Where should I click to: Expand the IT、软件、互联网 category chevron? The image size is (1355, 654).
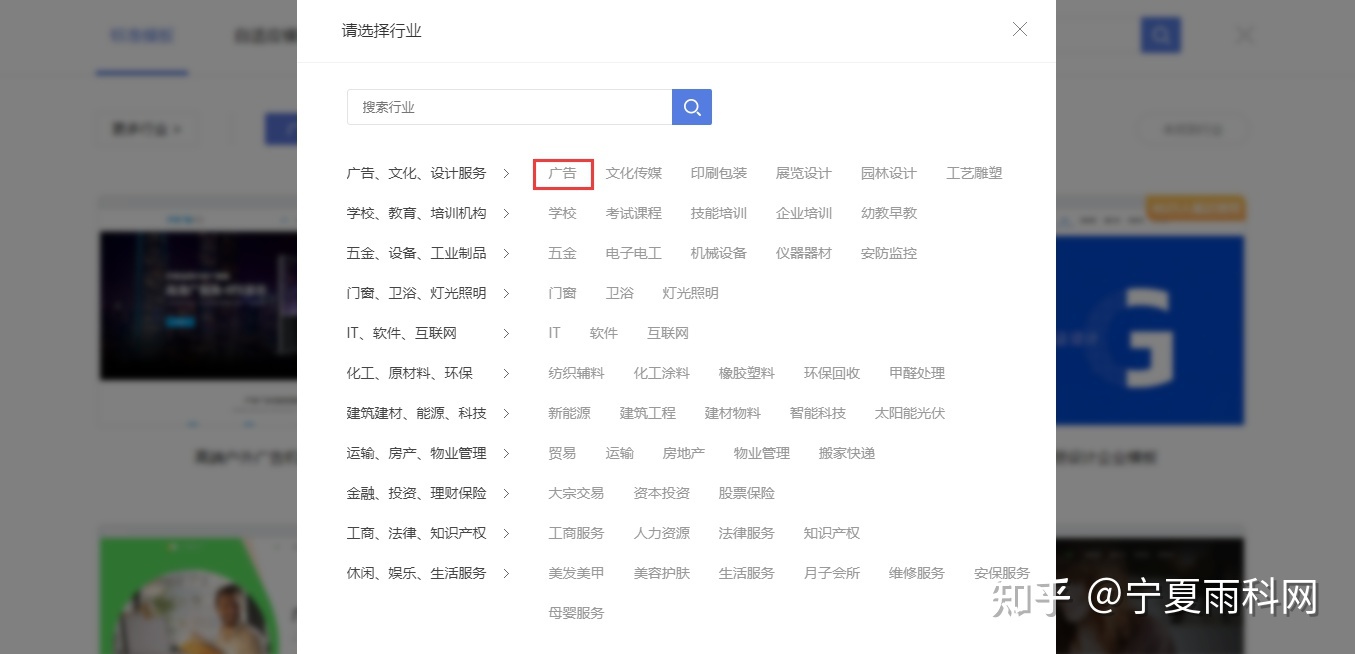pyautogui.click(x=507, y=332)
